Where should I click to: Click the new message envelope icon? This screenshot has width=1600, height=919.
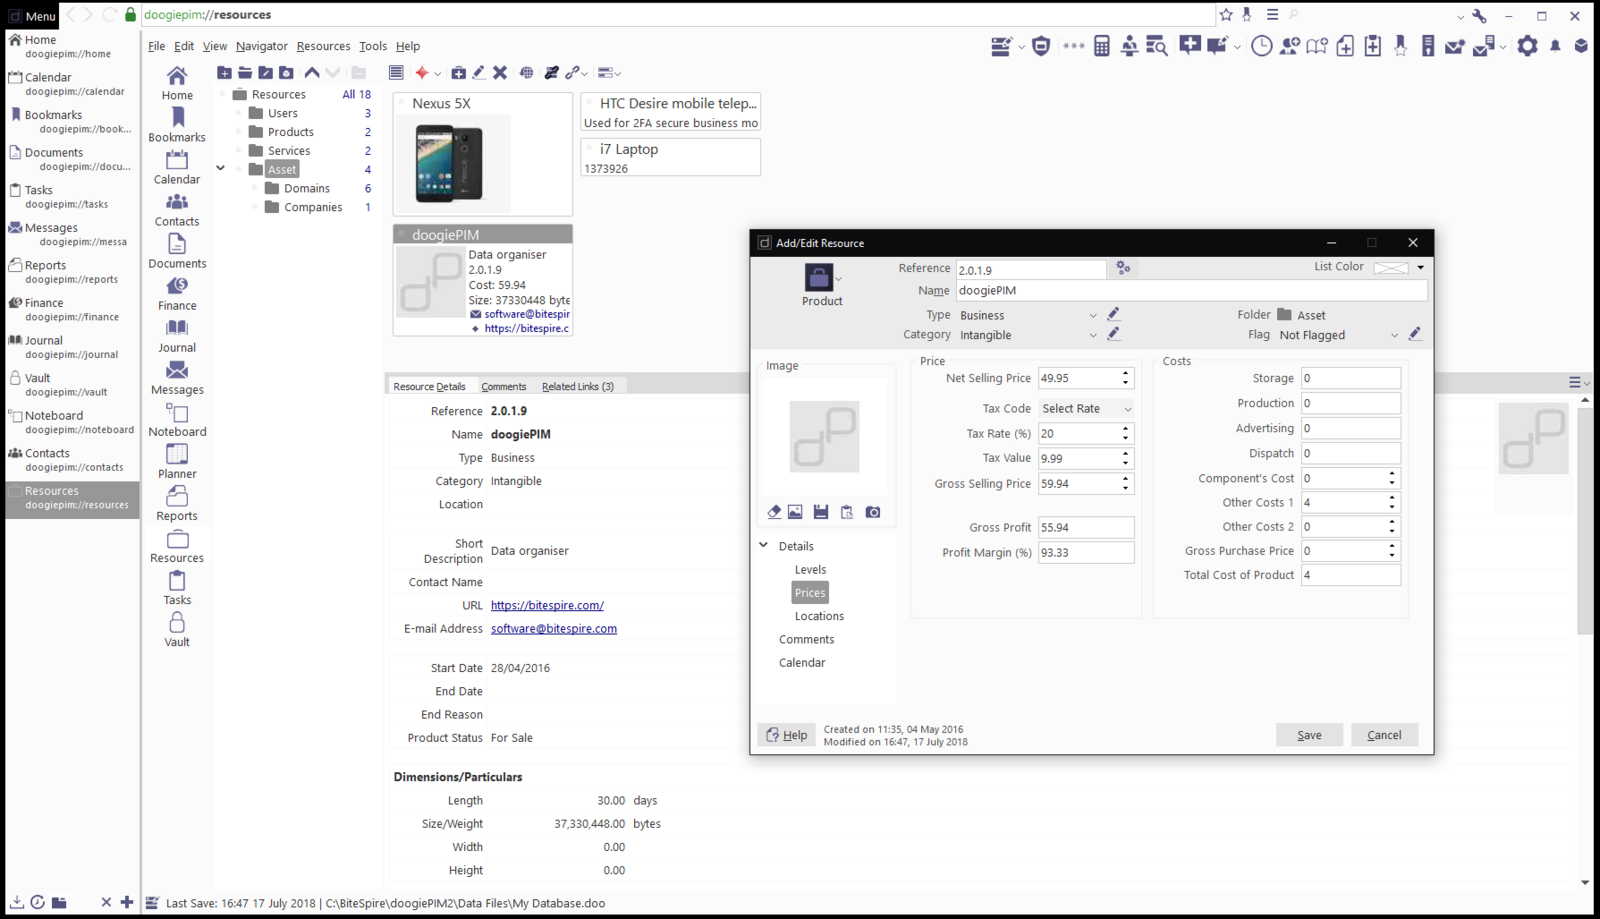point(1455,46)
